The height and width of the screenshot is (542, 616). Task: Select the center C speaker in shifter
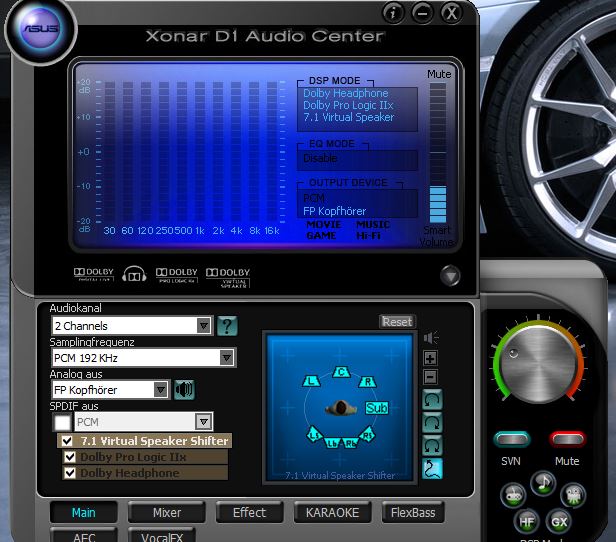pos(341,372)
